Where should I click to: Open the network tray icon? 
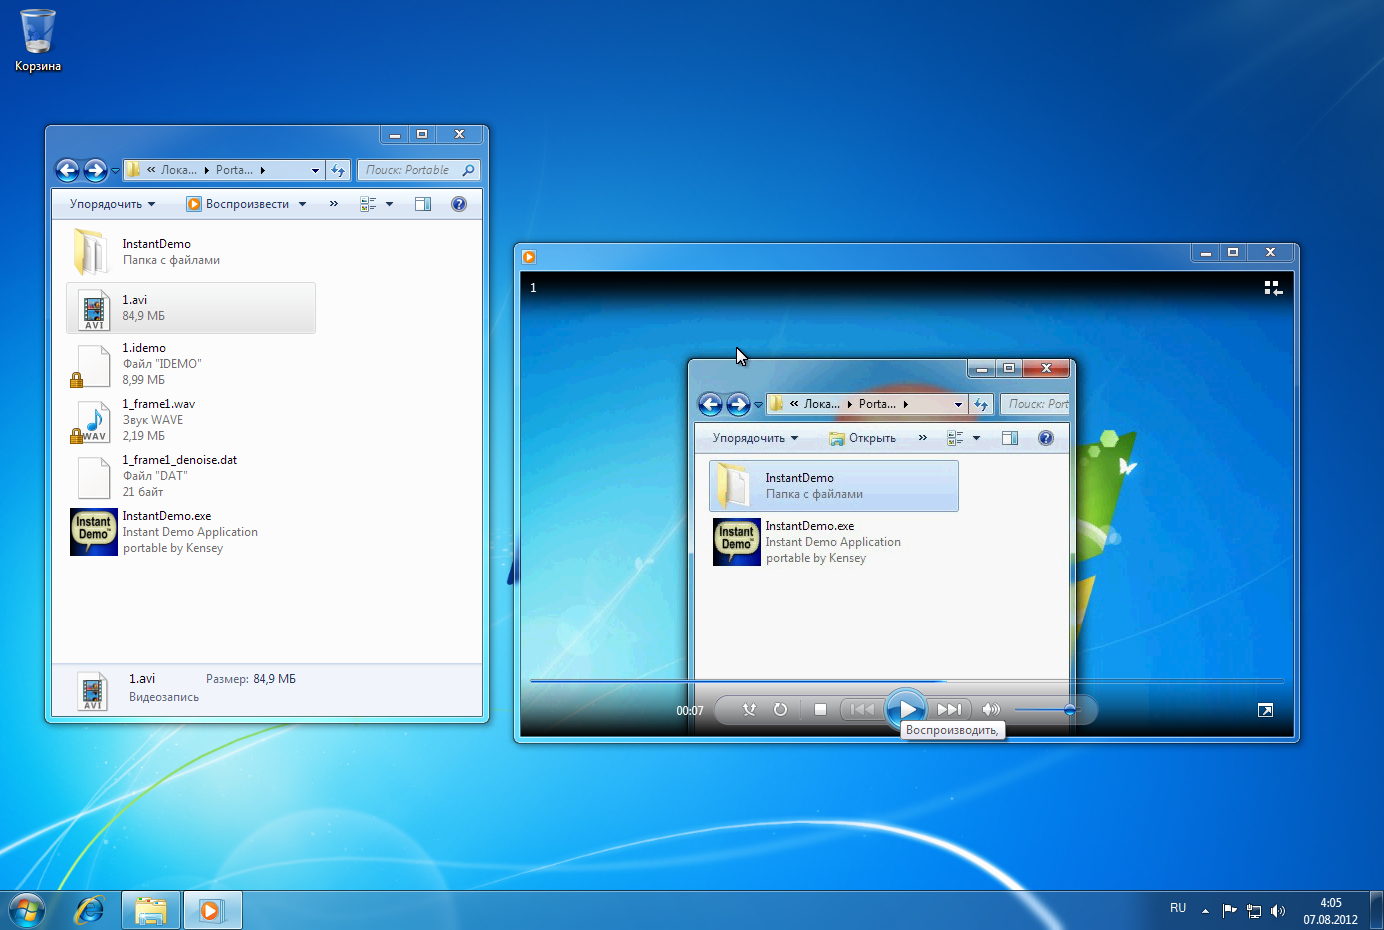click(x=1254, y=911)
